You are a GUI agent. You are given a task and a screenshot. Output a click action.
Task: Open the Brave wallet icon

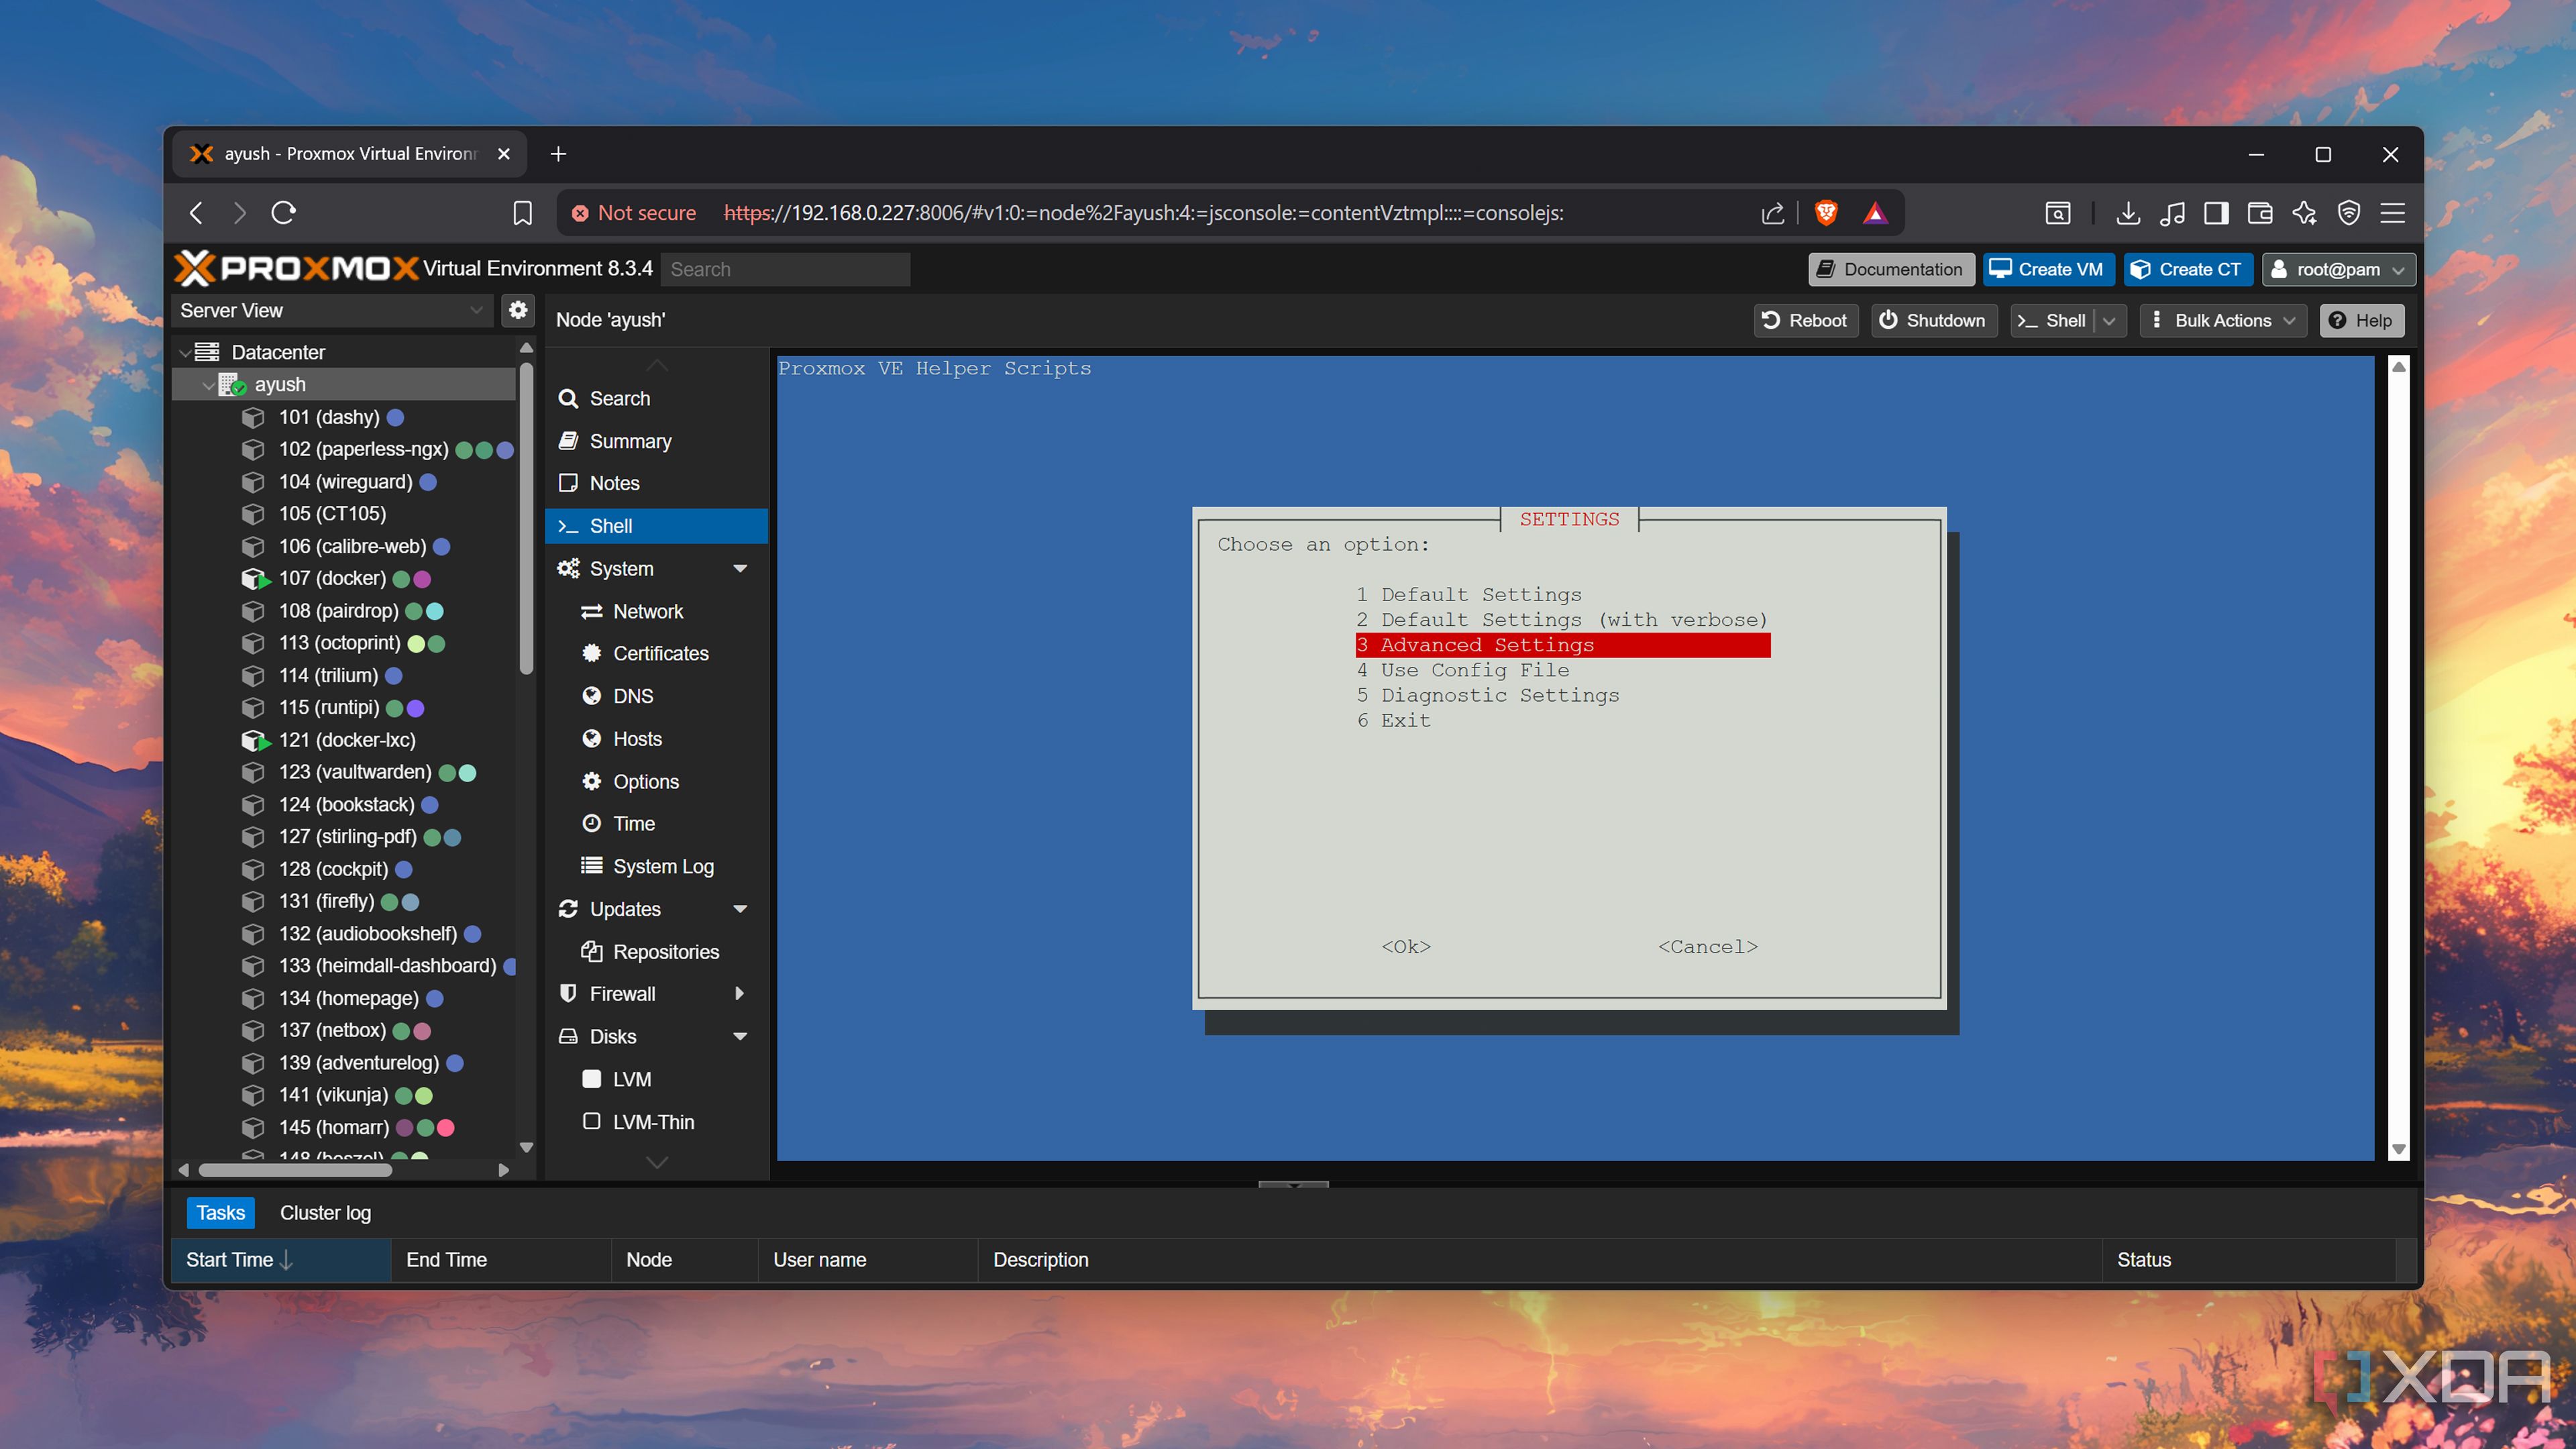2259,212
